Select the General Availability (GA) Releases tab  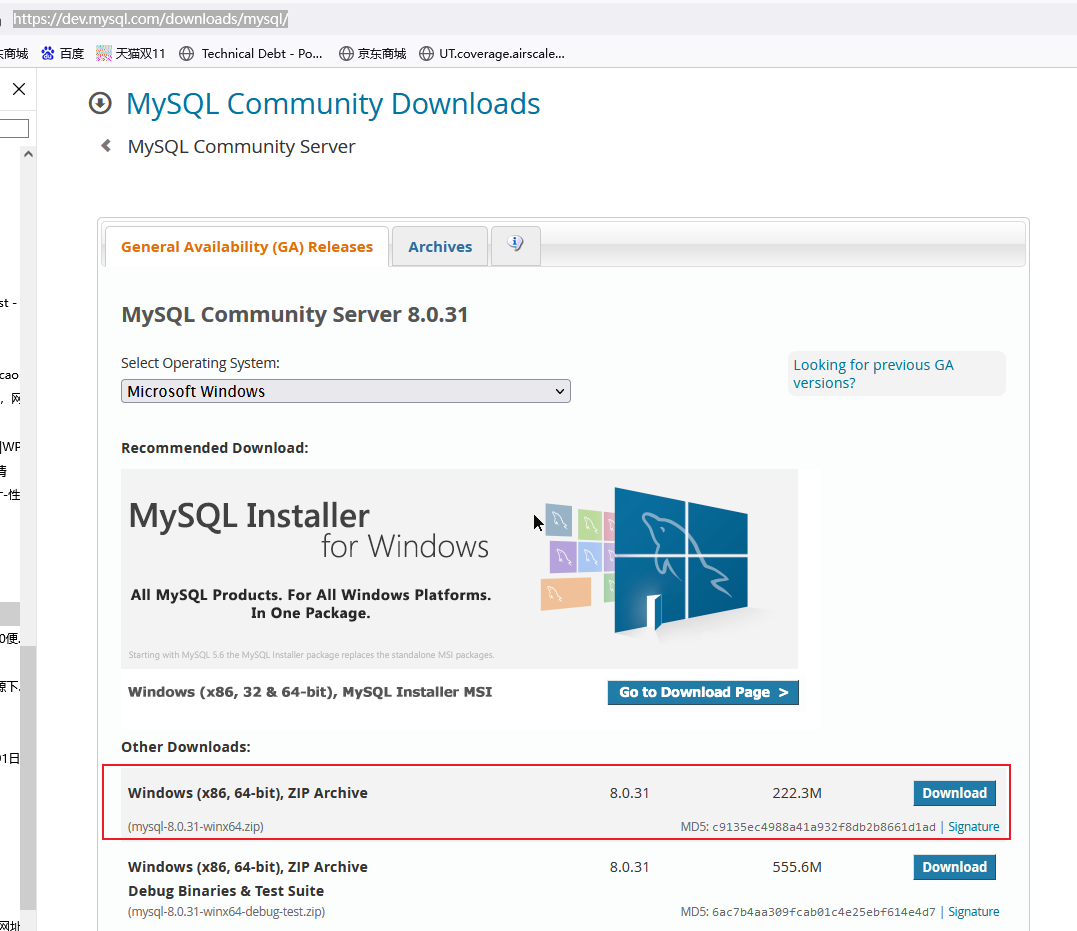[247, 247]
